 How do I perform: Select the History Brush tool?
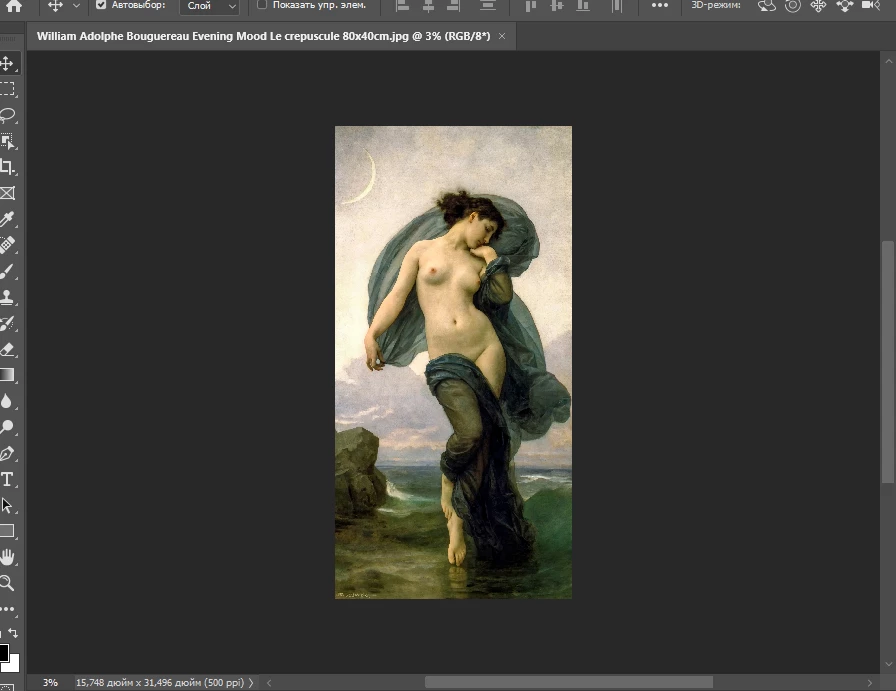[x=7, y=323]
